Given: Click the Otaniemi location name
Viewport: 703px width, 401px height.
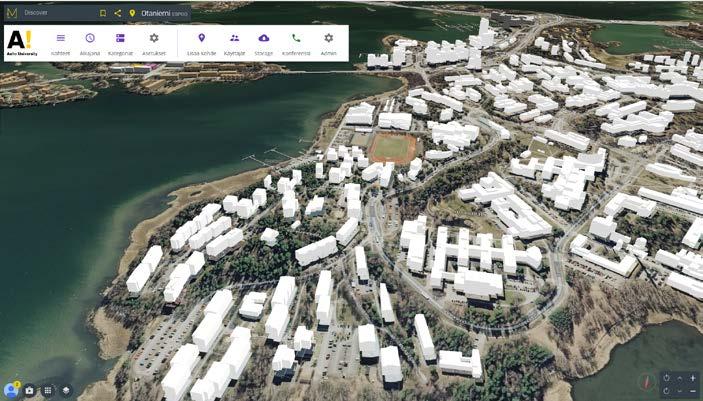Looking at the screenshot, I should 156,13.
